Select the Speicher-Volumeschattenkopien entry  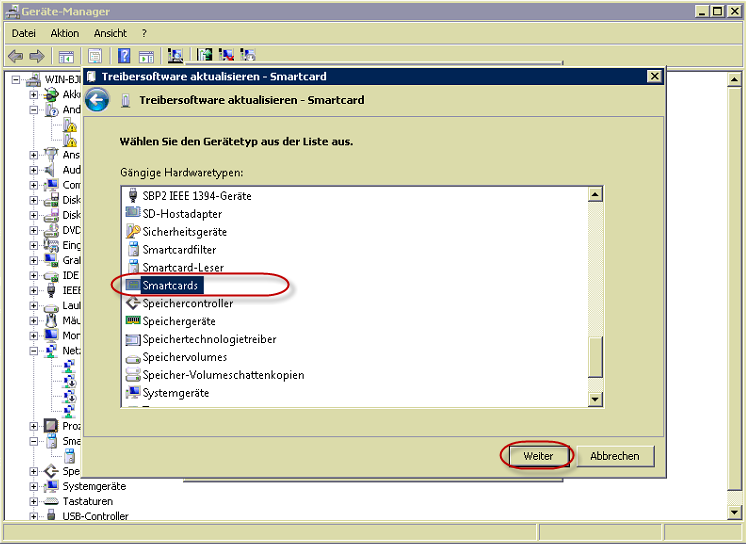click(x=222, y=376)
